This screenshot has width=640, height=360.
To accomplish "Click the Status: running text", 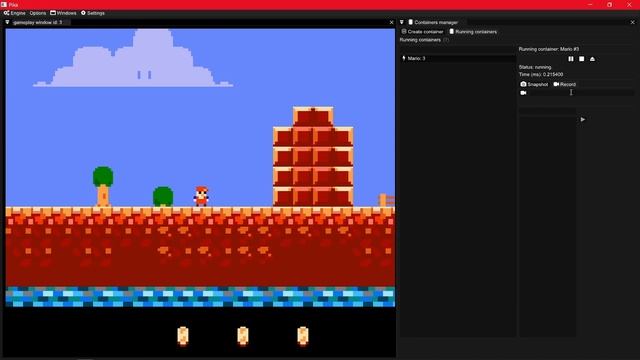I will point(535,67).
